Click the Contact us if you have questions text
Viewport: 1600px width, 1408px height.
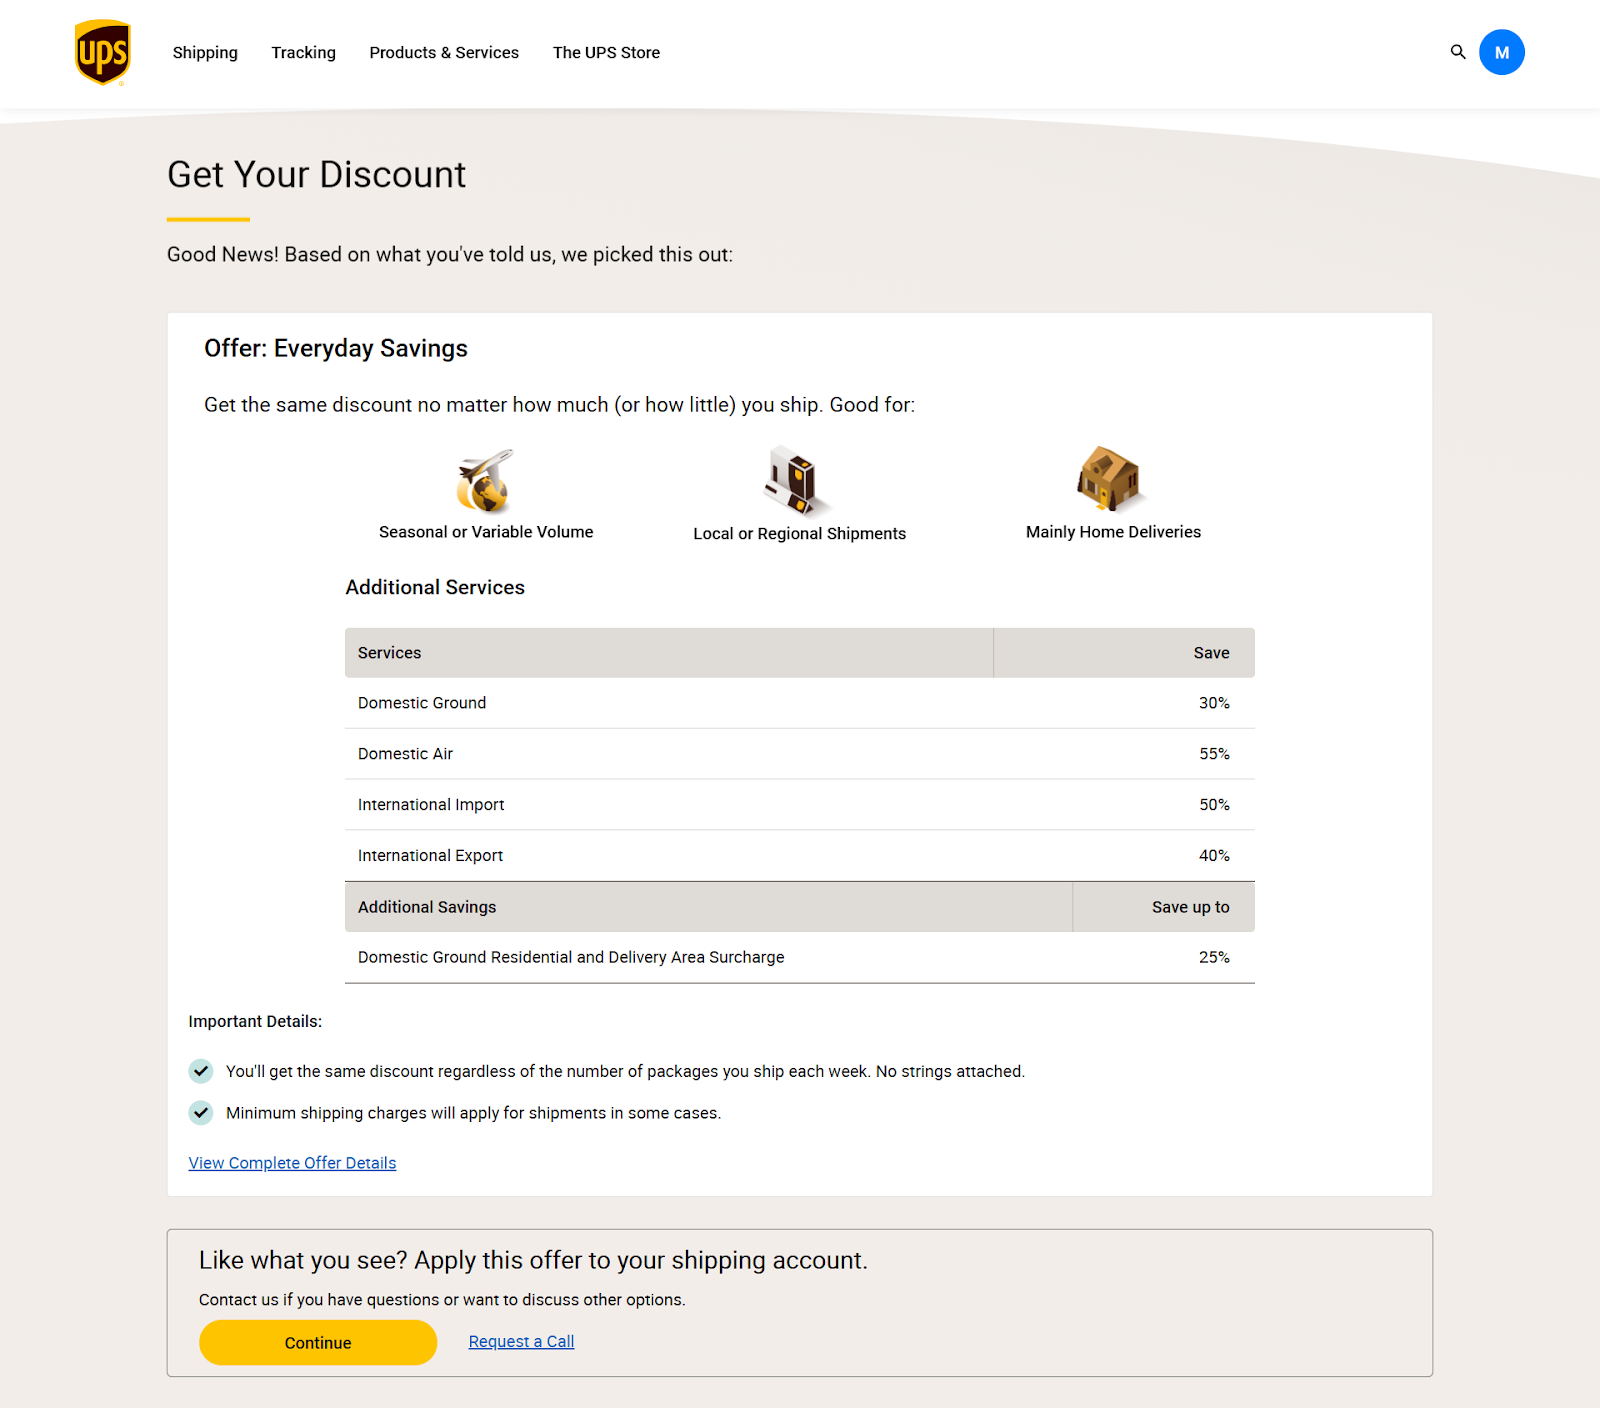(442, 1300)
